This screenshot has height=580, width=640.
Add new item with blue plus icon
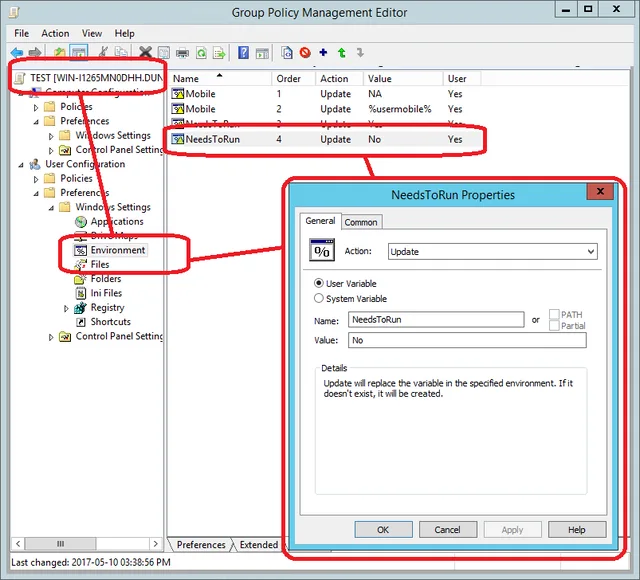tap(323, 52)
